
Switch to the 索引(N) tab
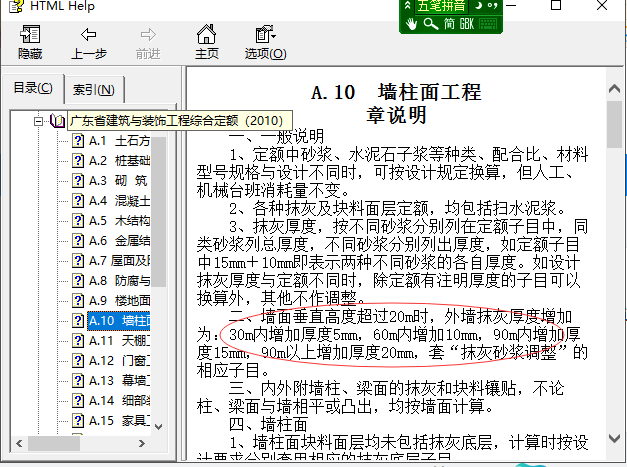(x=94, y=90)
